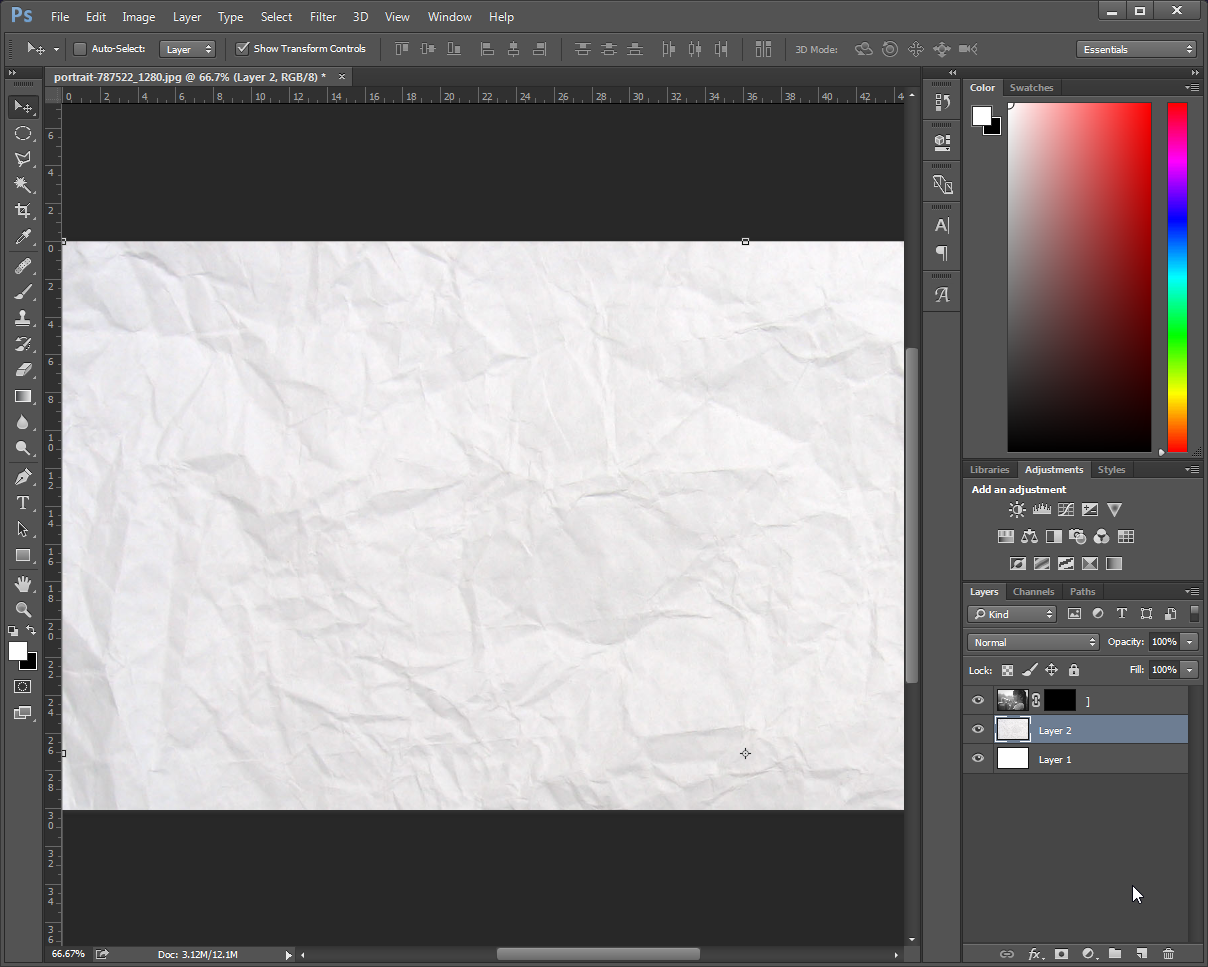Select the Rectangle shape tool

pos(23,555)
